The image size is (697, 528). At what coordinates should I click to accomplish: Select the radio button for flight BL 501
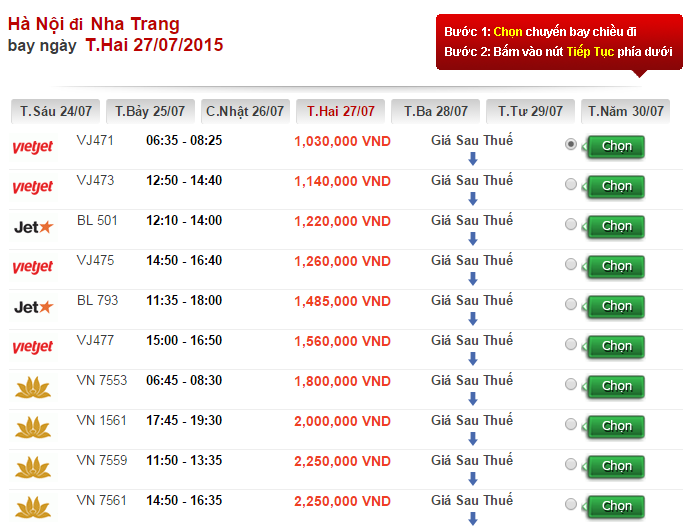[x=571, y=225]
